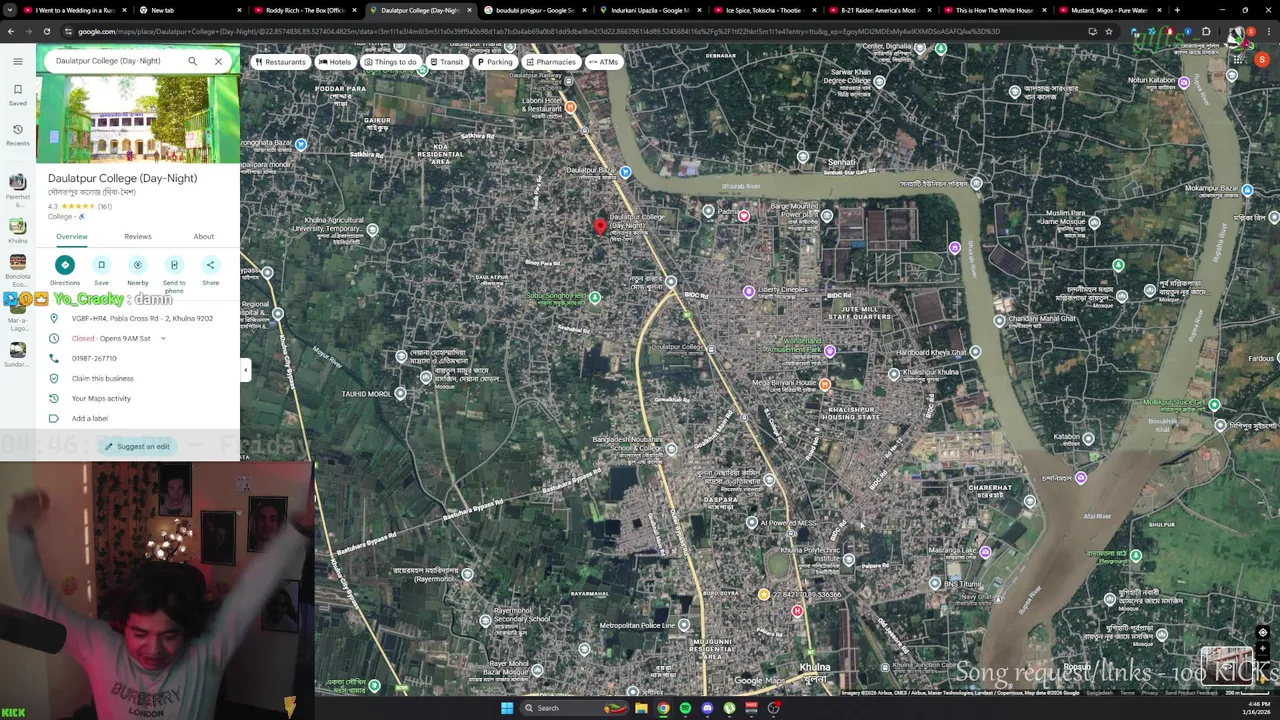Open Chrome from the taskbar

[663, 708]
